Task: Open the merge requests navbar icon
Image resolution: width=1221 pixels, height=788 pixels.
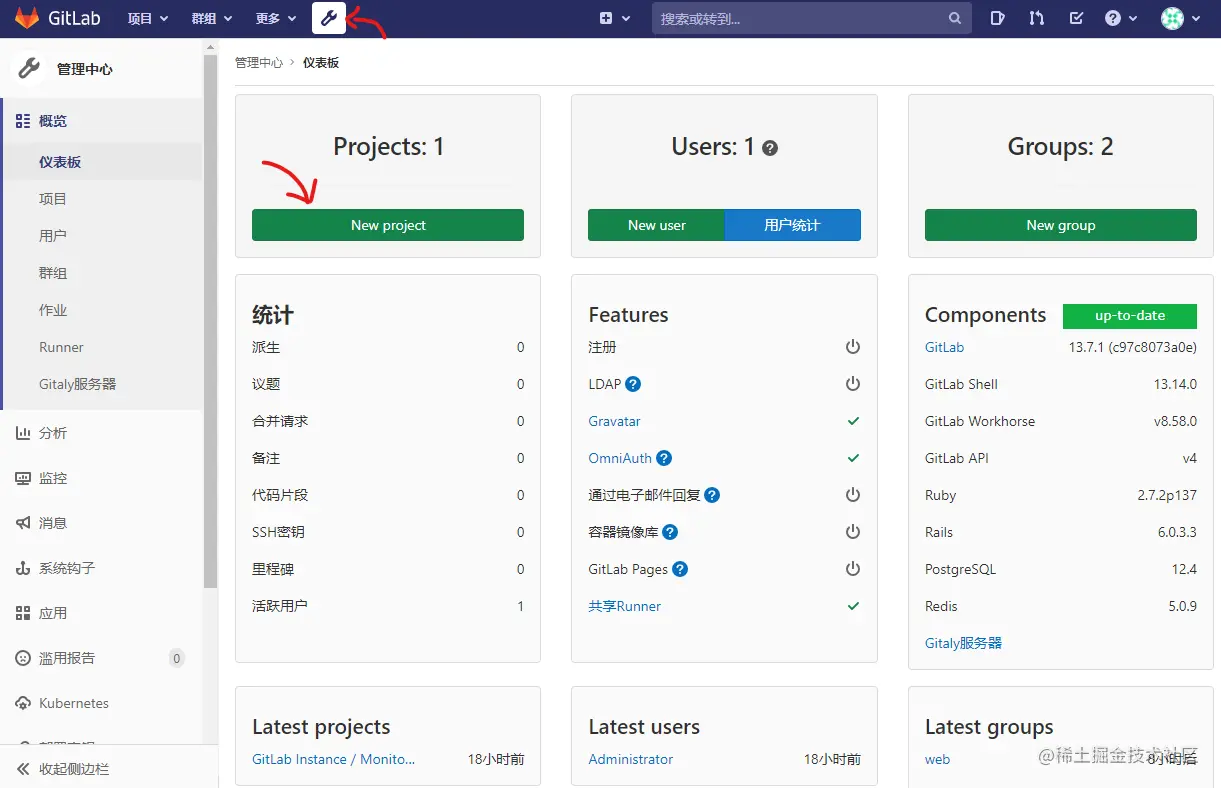Action: pyautogui.click(x=1036, y=18)
